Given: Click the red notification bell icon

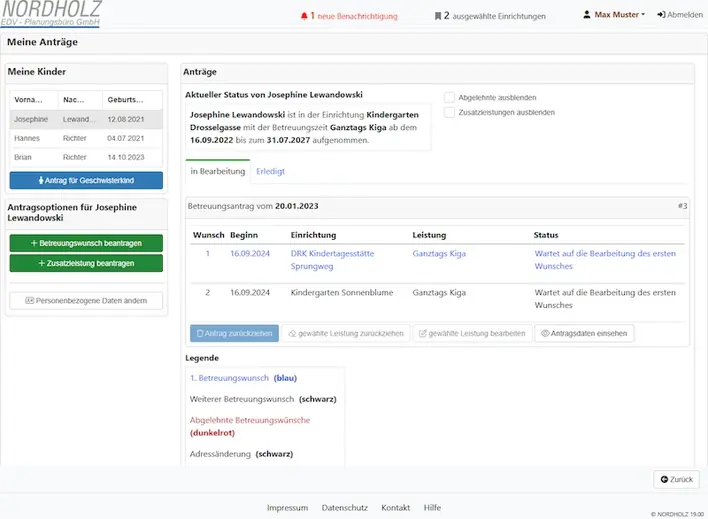Looking at the screenshot, I should click(304, 16).
